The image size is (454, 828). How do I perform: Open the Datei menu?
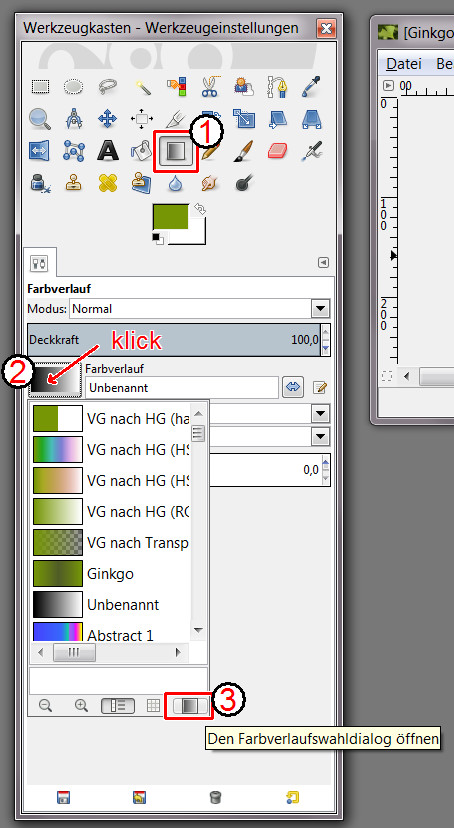[404, 64]
